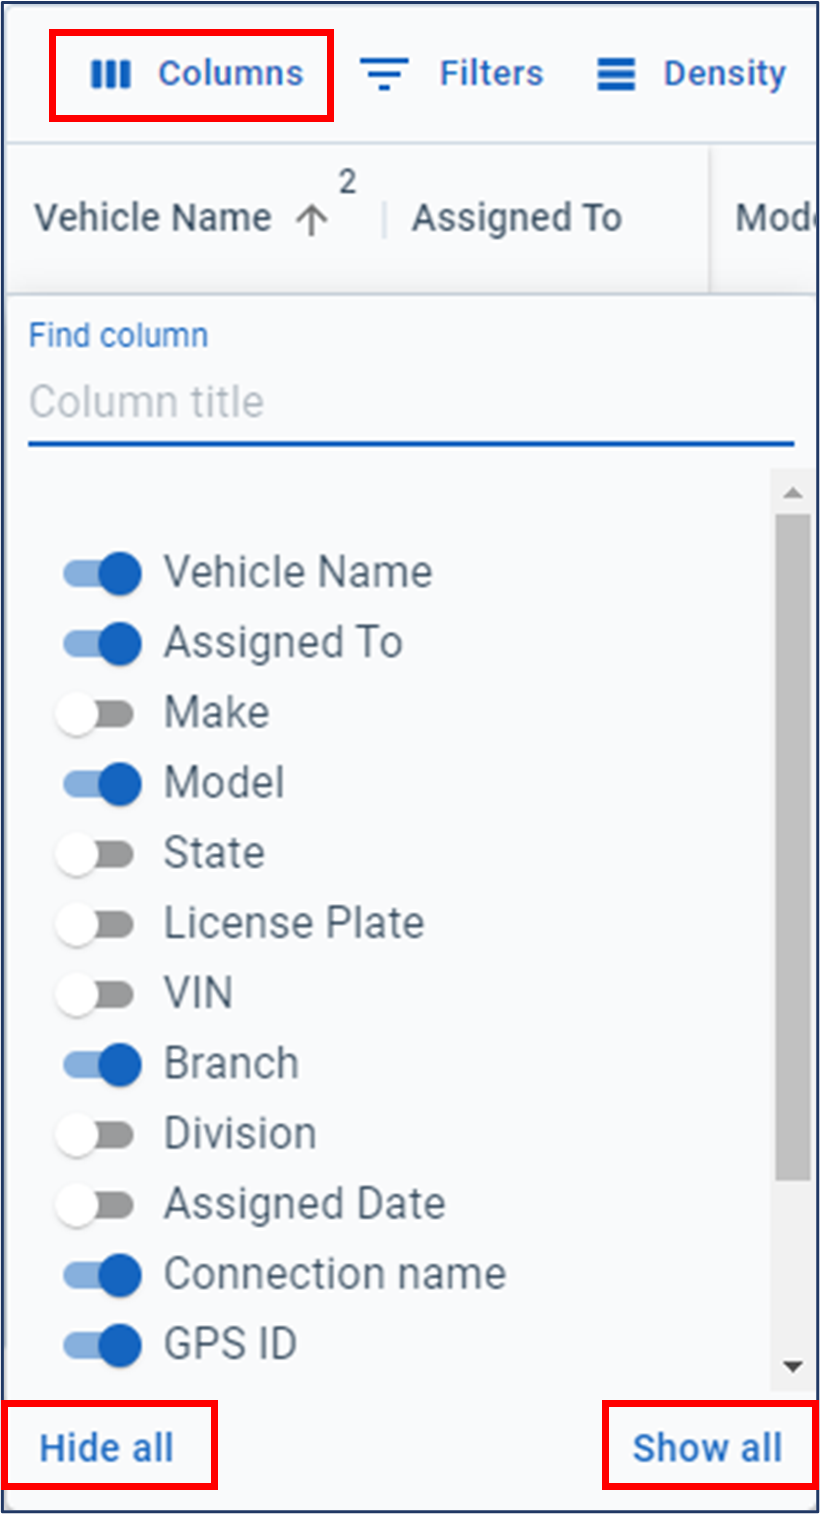Click the Filters funnel icon
The image size is (820, 1514).
click(x=384, y=73)
